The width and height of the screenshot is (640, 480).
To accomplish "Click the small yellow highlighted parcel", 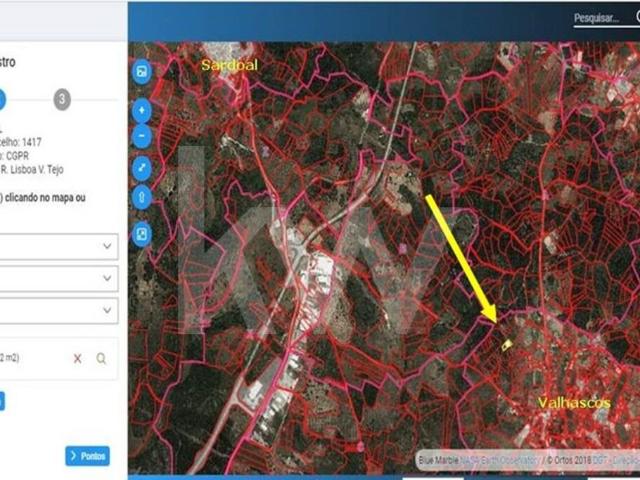I will tap(507, 345).
